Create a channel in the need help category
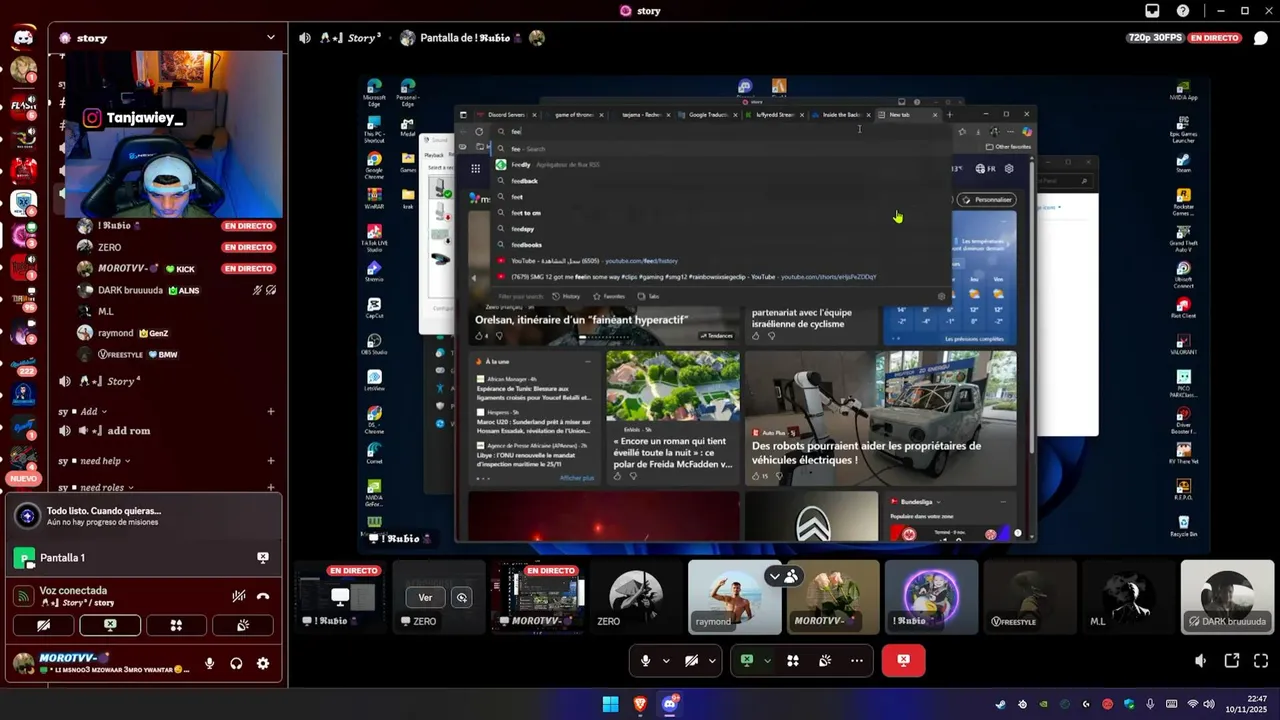Image resolution: width=1280 pixels, height=720 pixels. [271, 461]
